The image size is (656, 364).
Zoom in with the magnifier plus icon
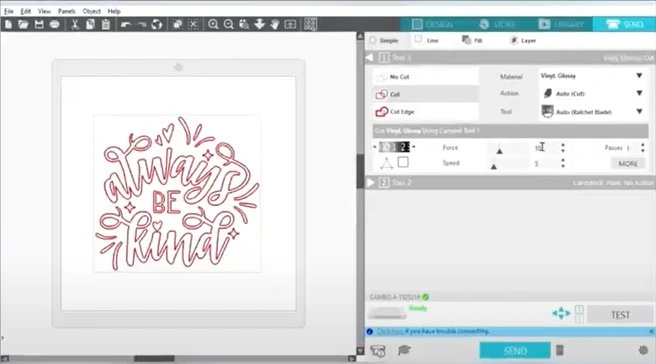point(213,24)
